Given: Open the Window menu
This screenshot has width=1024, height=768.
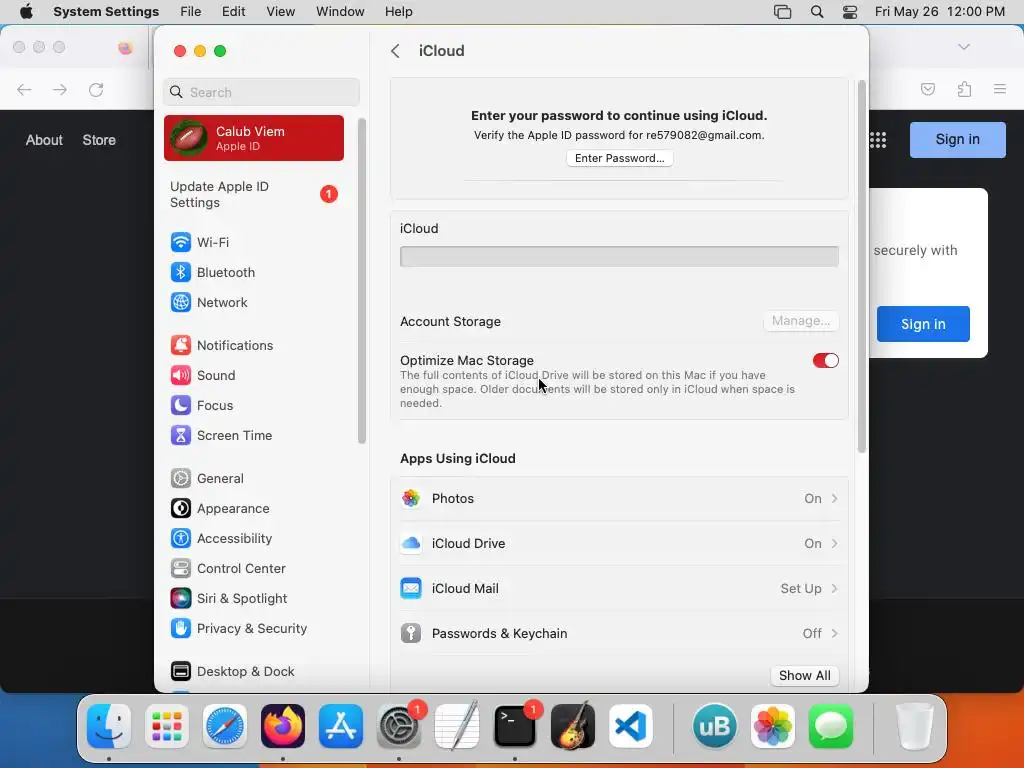Looking at the screenshot, I should [x=340, y=12].
